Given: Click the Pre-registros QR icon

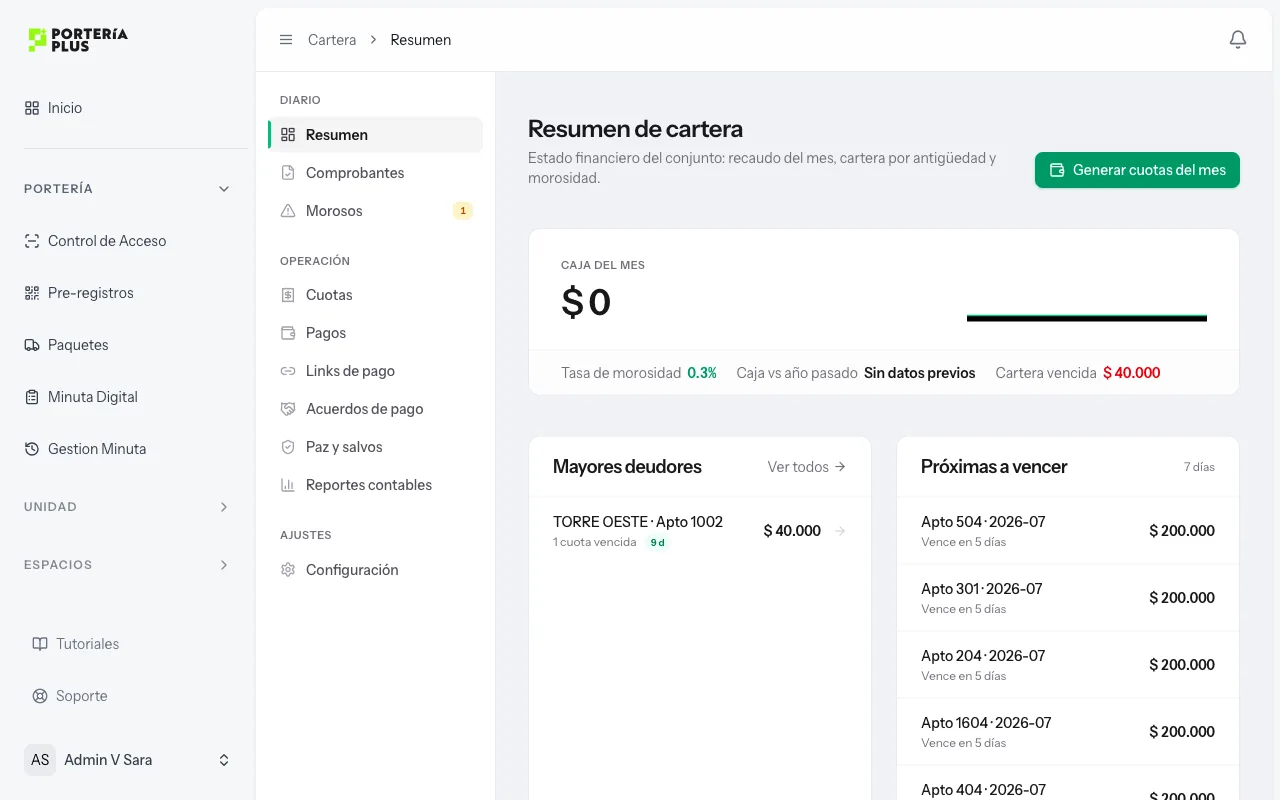Looking at the screenshot, I should [32, 293].
